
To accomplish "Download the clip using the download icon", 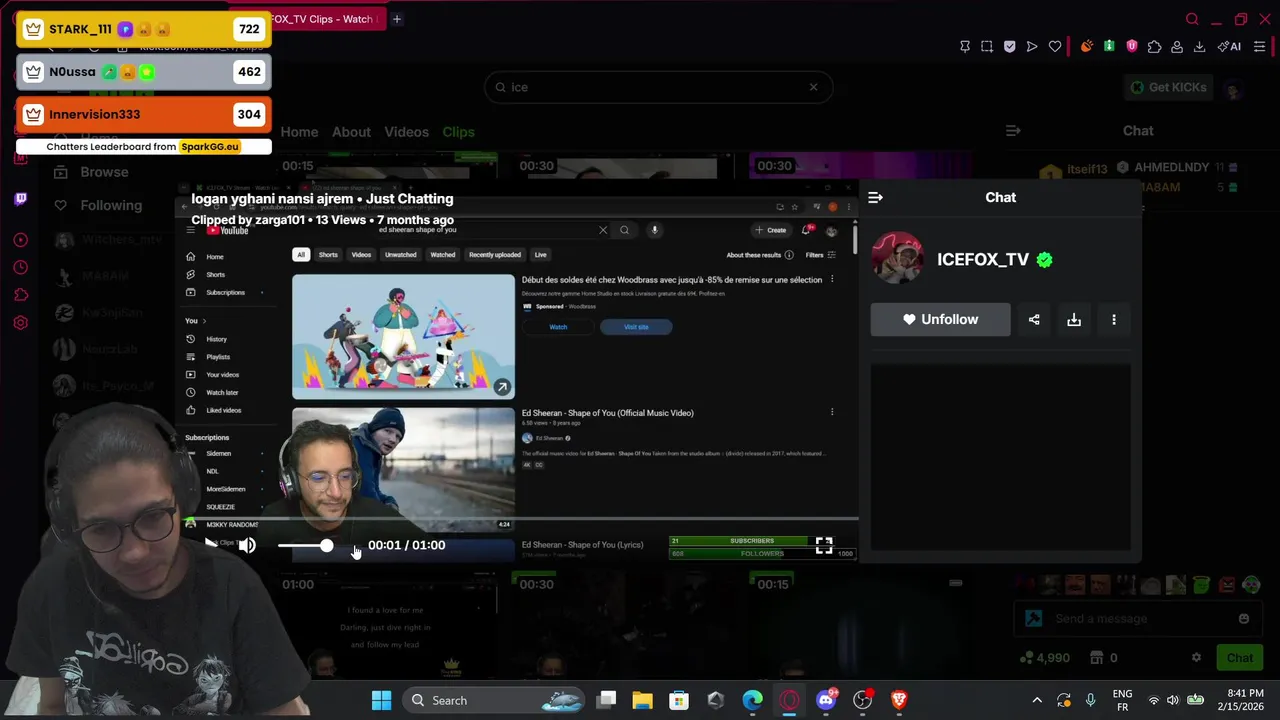I will point(1074,320).
